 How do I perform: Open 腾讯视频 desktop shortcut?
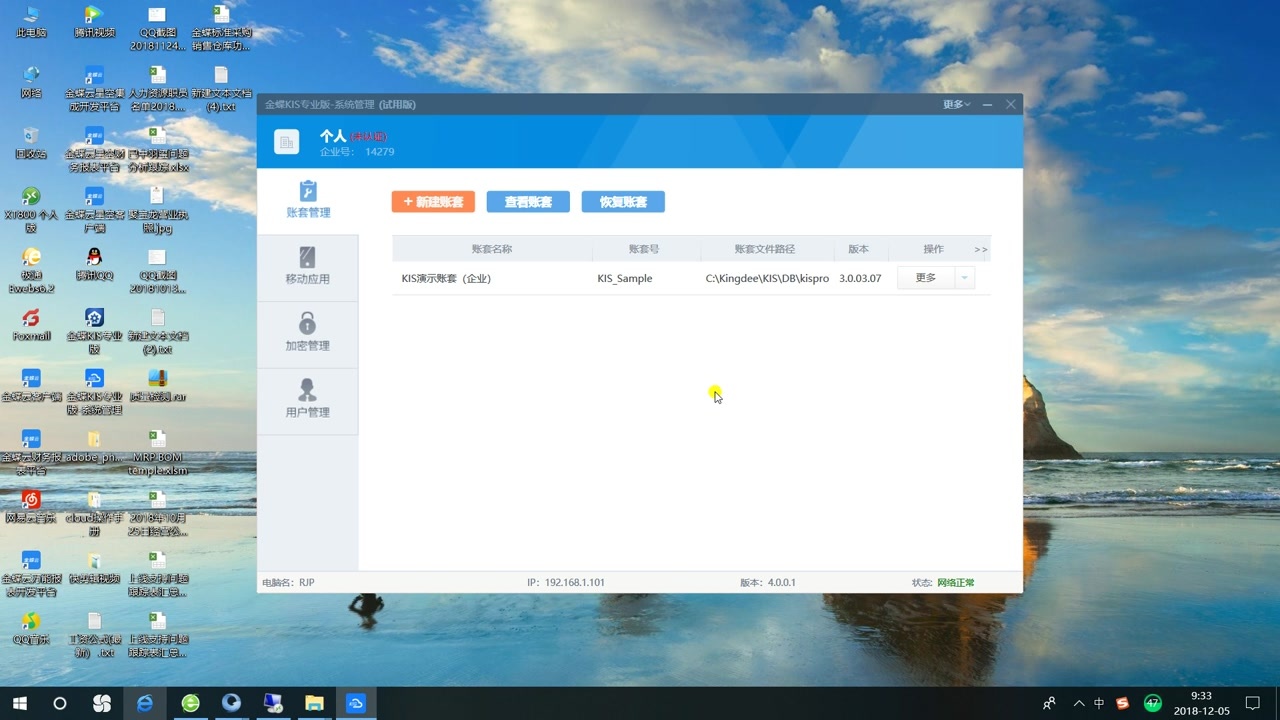pos(94,22)
